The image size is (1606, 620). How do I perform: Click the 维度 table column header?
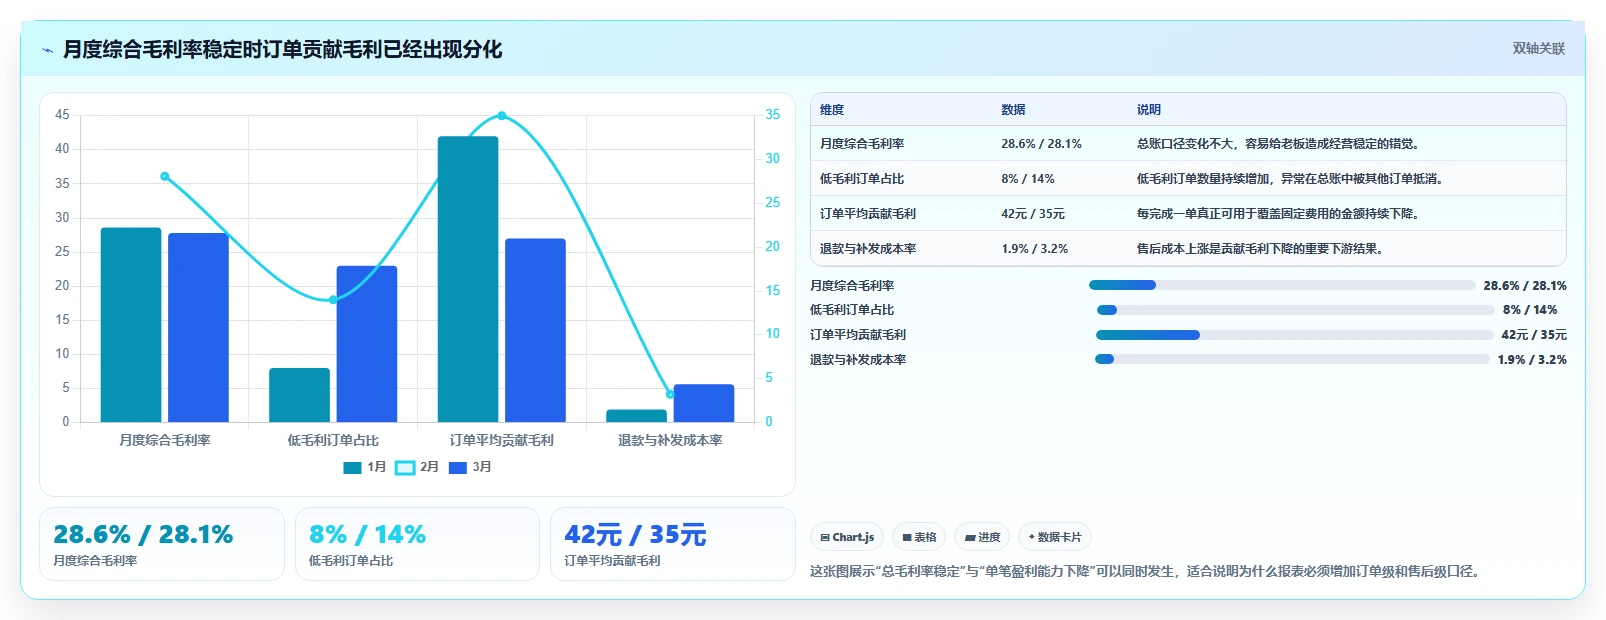pos(832,110)
